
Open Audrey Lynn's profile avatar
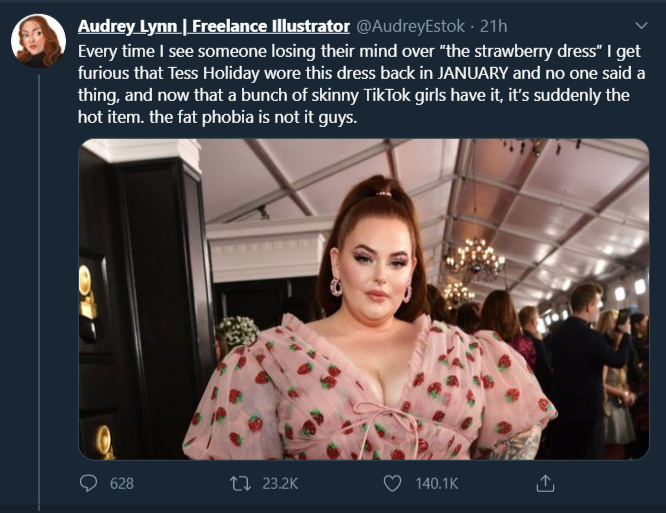[38, 41]
